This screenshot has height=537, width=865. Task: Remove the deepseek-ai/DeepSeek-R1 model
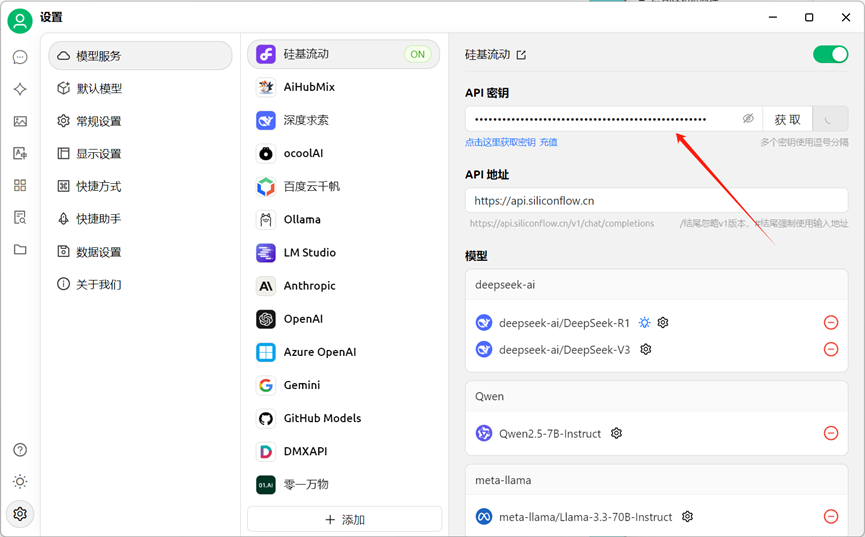click(831, 322)
